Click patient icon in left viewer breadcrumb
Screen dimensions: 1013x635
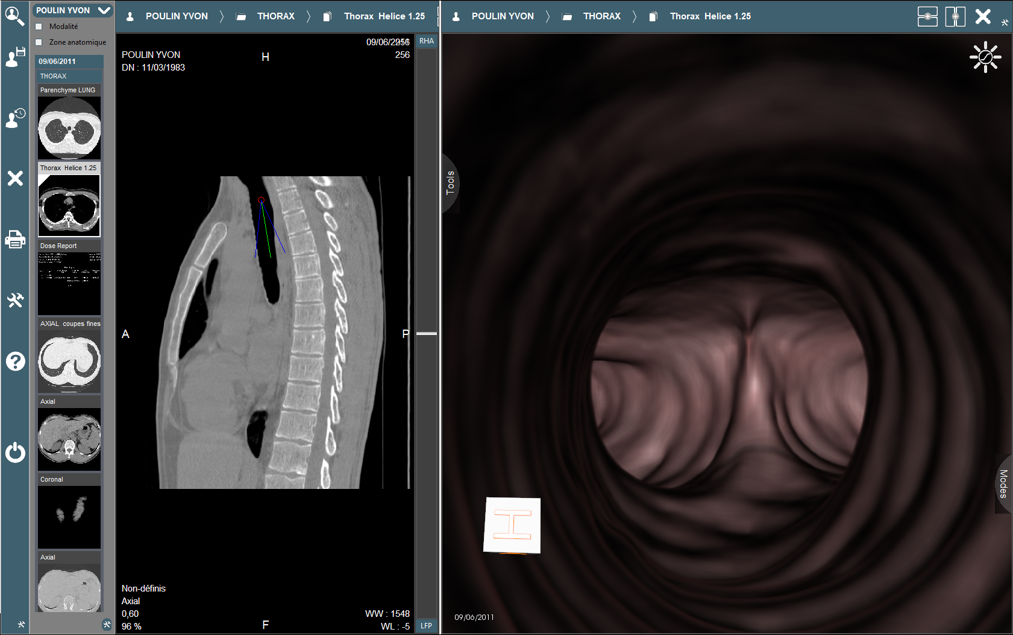coord(130,16)
